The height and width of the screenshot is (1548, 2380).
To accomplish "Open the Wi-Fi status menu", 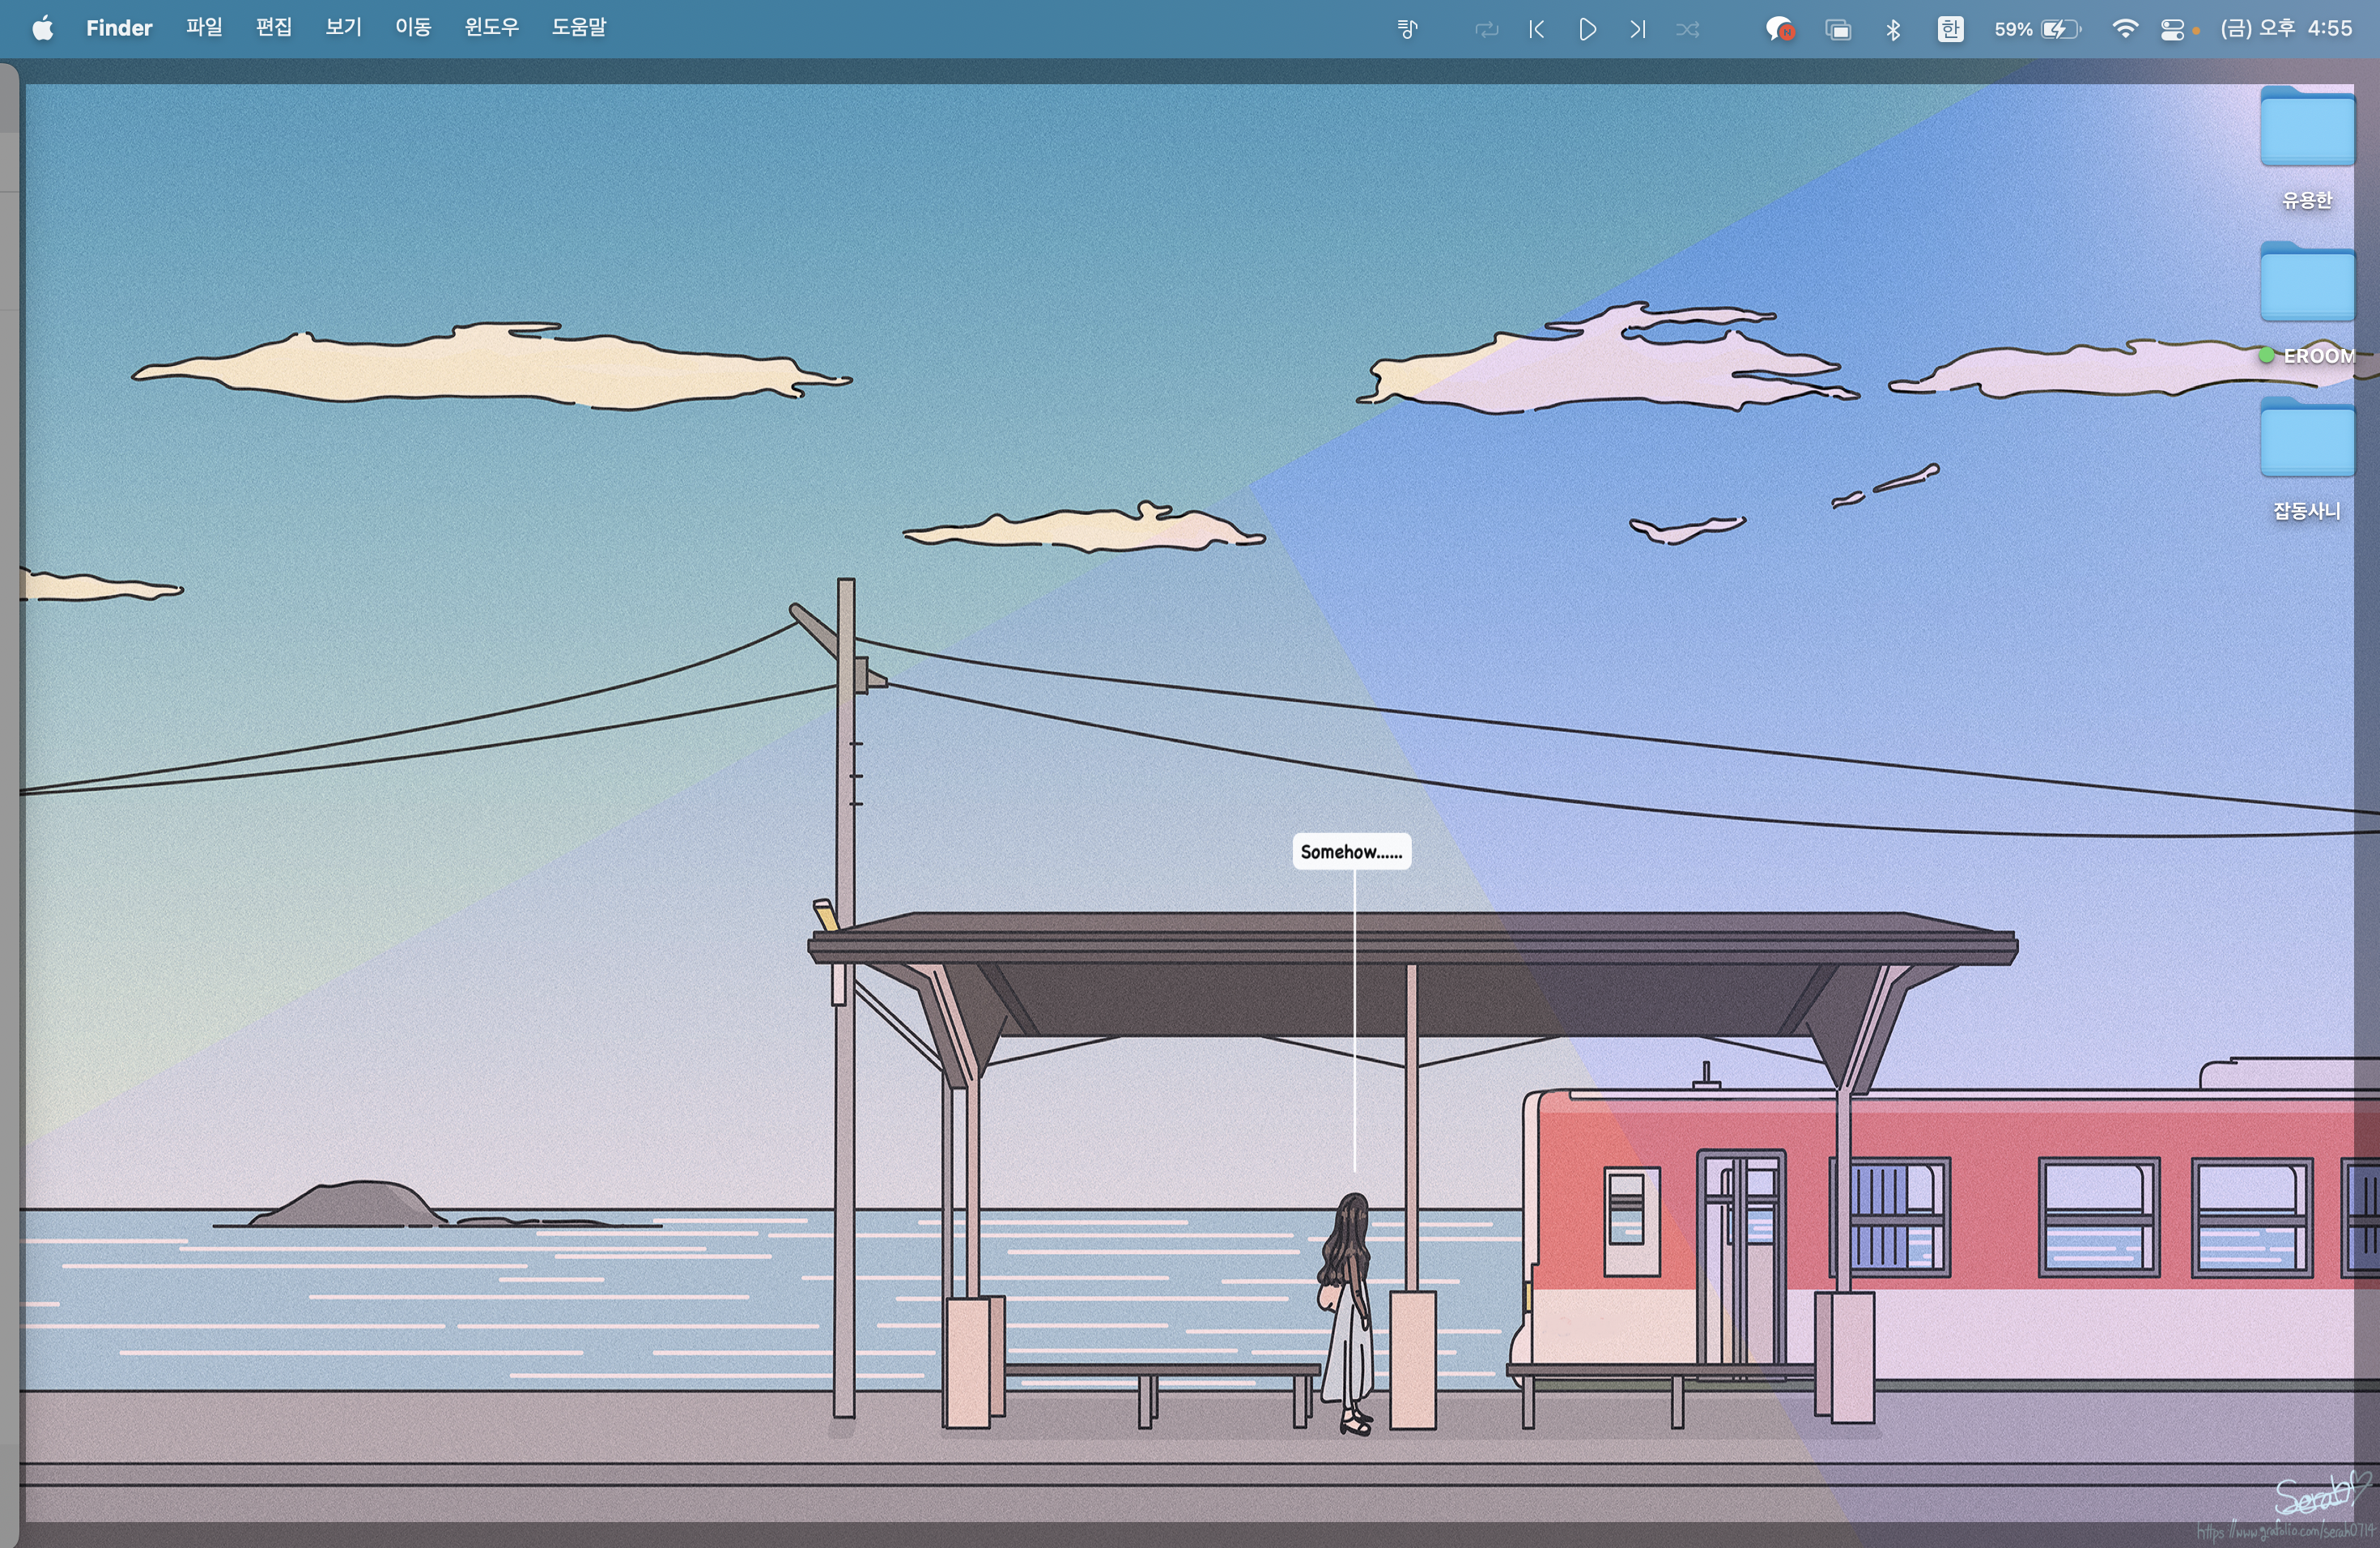I will 2125,29.
